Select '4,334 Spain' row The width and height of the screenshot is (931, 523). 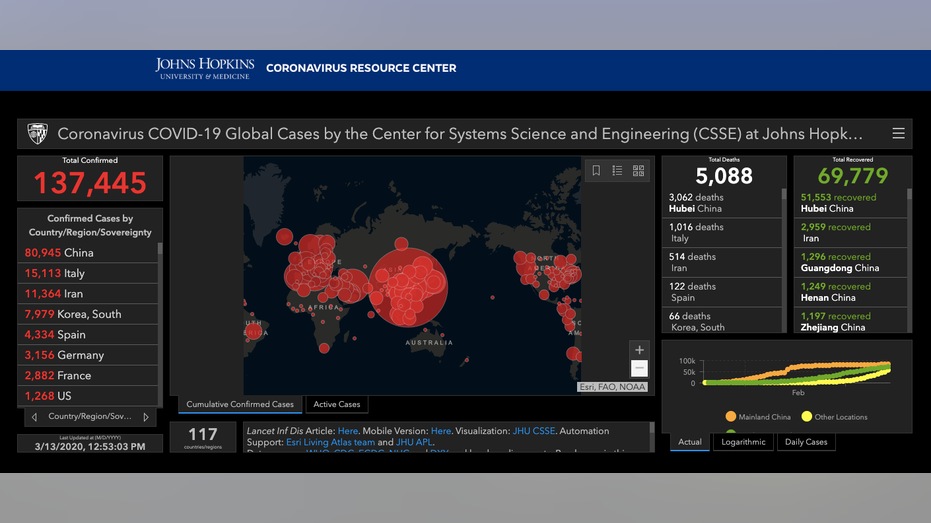click(x=88, y=335)
